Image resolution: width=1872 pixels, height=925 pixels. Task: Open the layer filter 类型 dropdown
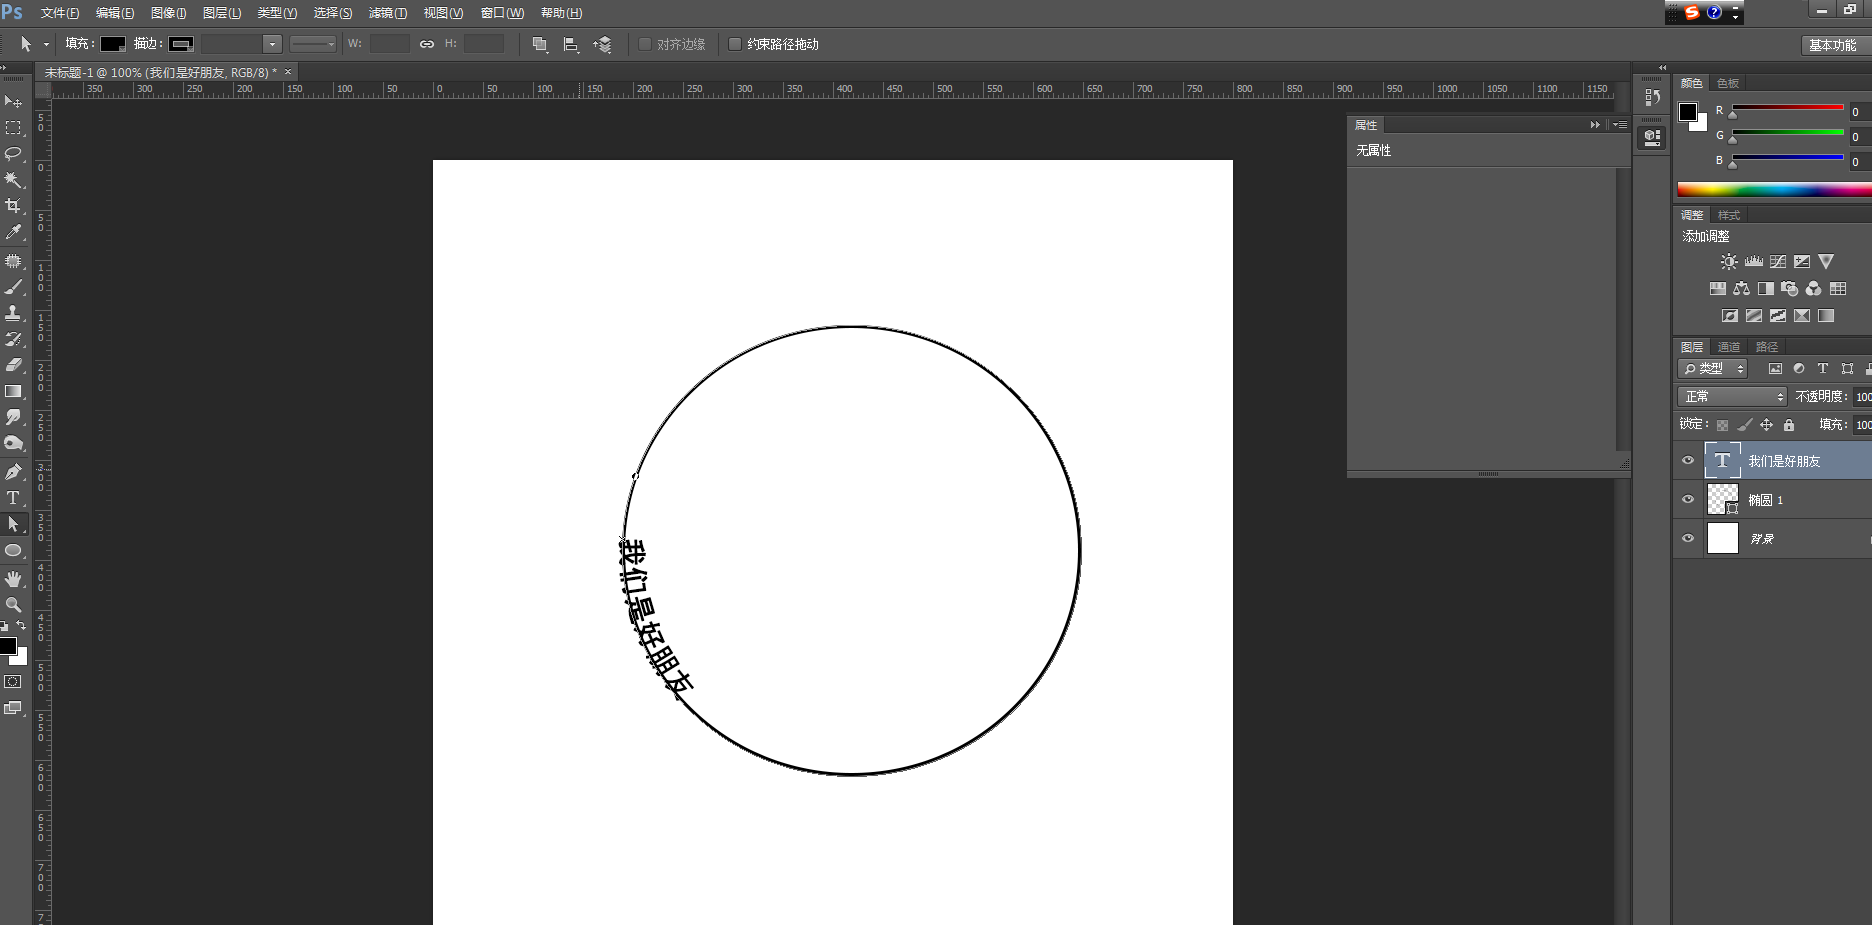click(1712, 369)
